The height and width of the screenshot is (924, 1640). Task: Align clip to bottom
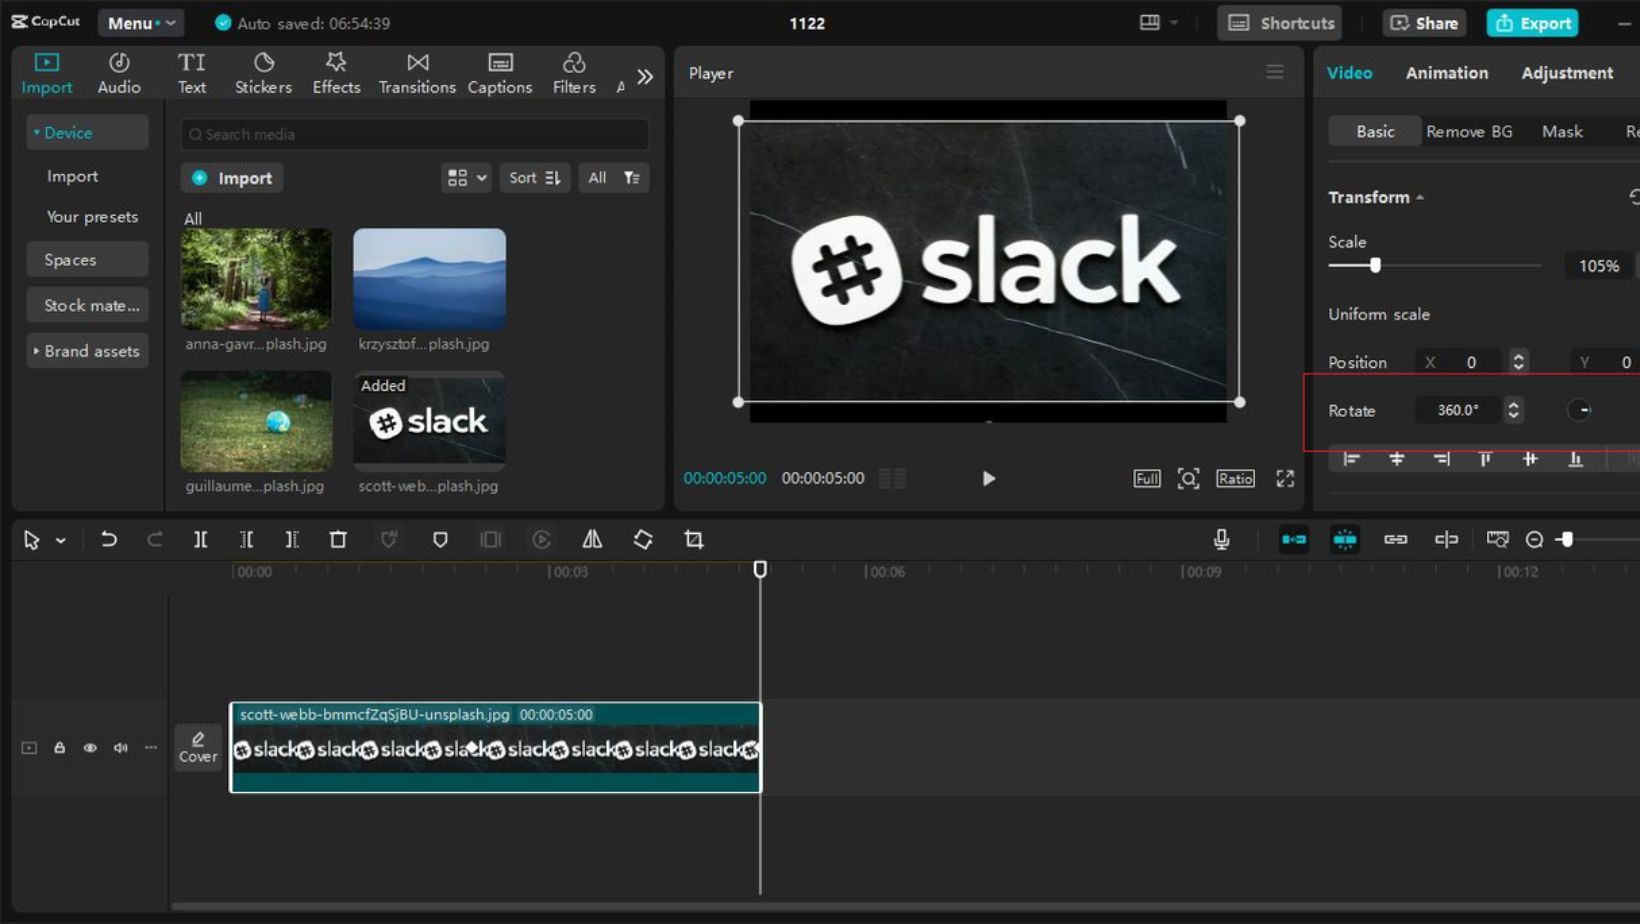pyautogui.click(x=1575, y=459)
